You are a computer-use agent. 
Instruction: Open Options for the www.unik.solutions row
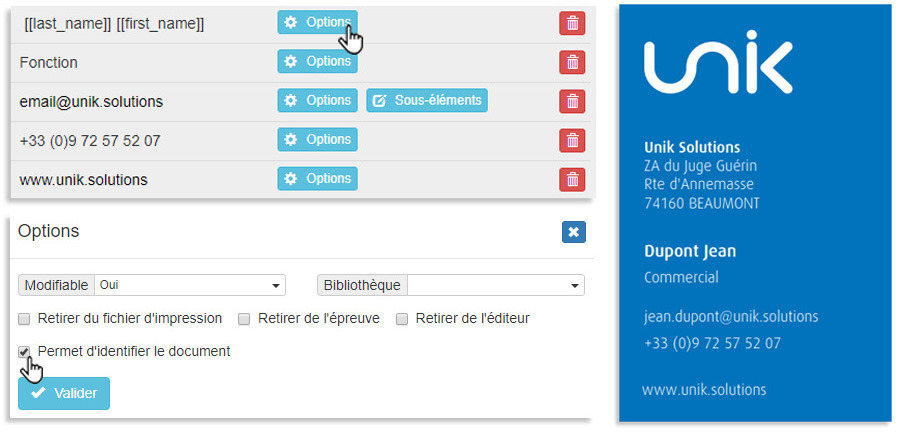(317, 178)
